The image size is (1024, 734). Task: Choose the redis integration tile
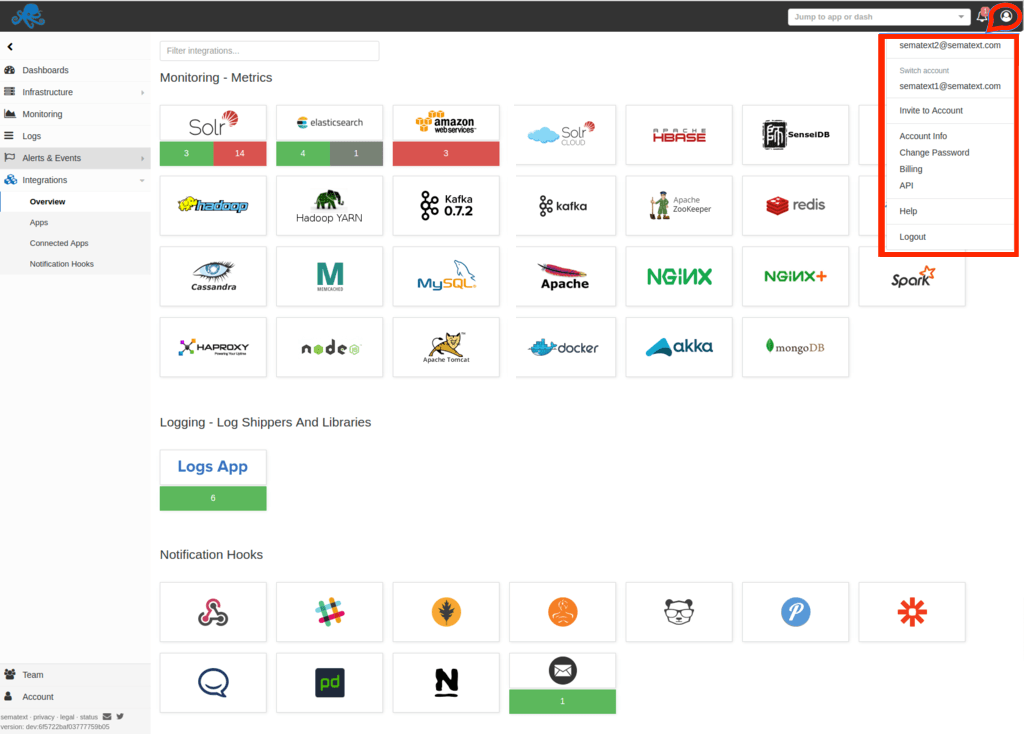(x=795, y=206)
